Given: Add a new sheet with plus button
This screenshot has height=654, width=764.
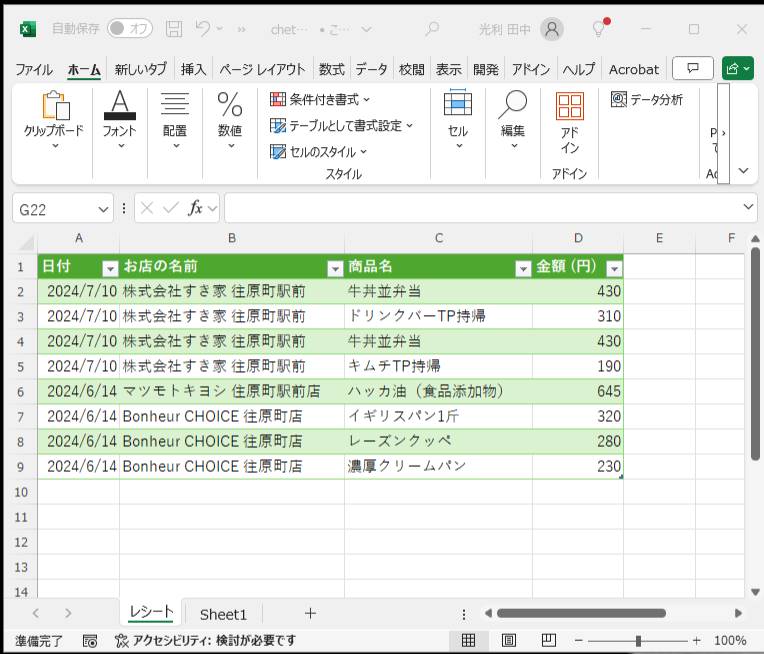Looking at the screenshot, I should coord(310,613).
